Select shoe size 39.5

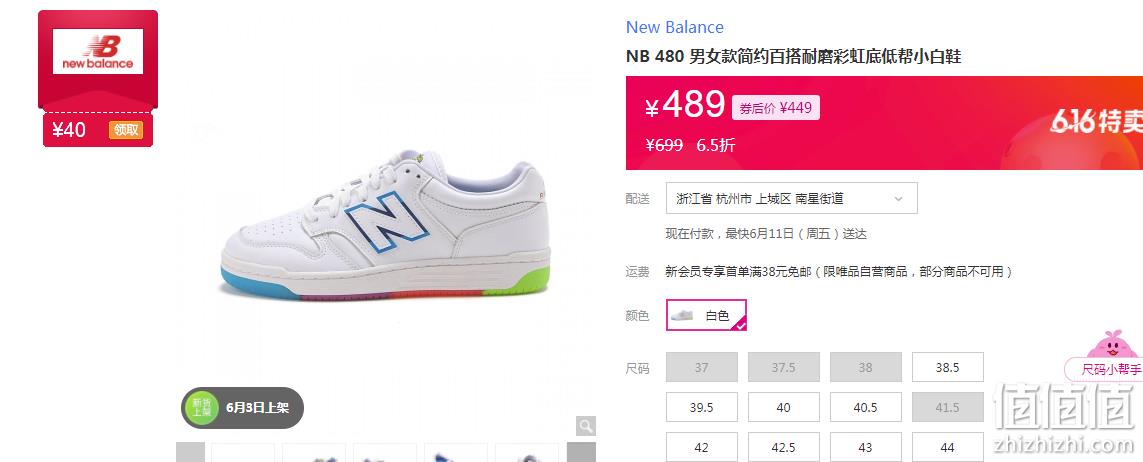click(x=701, y=407)
